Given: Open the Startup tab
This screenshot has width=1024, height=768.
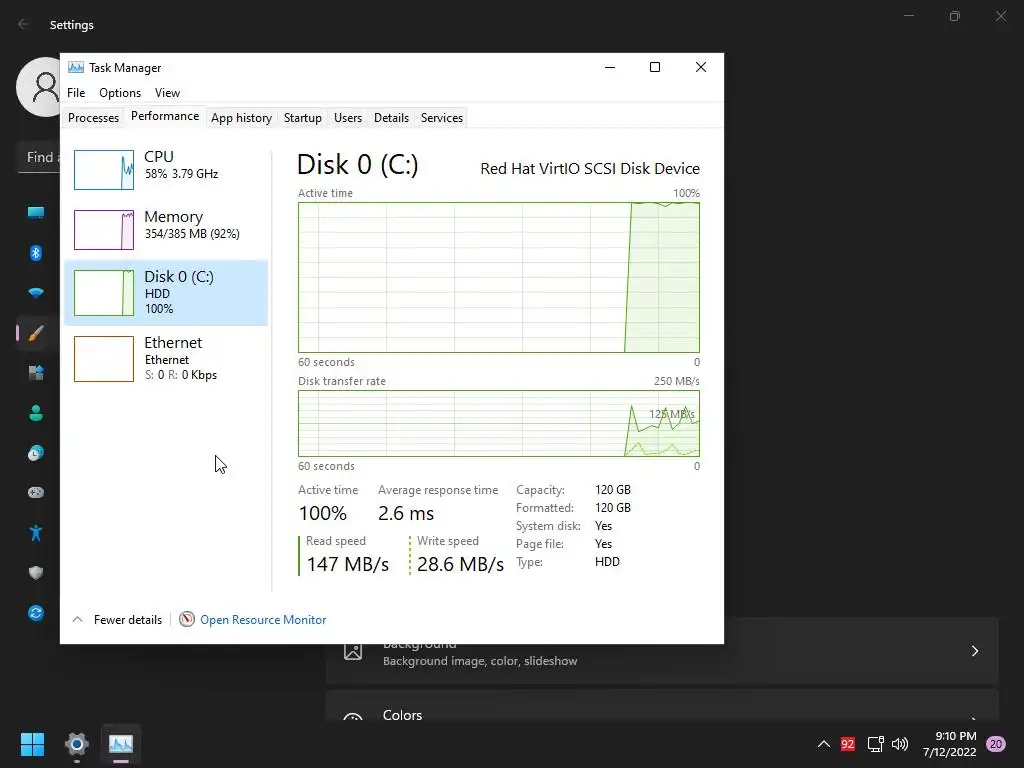Looking at the screenshot, I should coord(302,118).
